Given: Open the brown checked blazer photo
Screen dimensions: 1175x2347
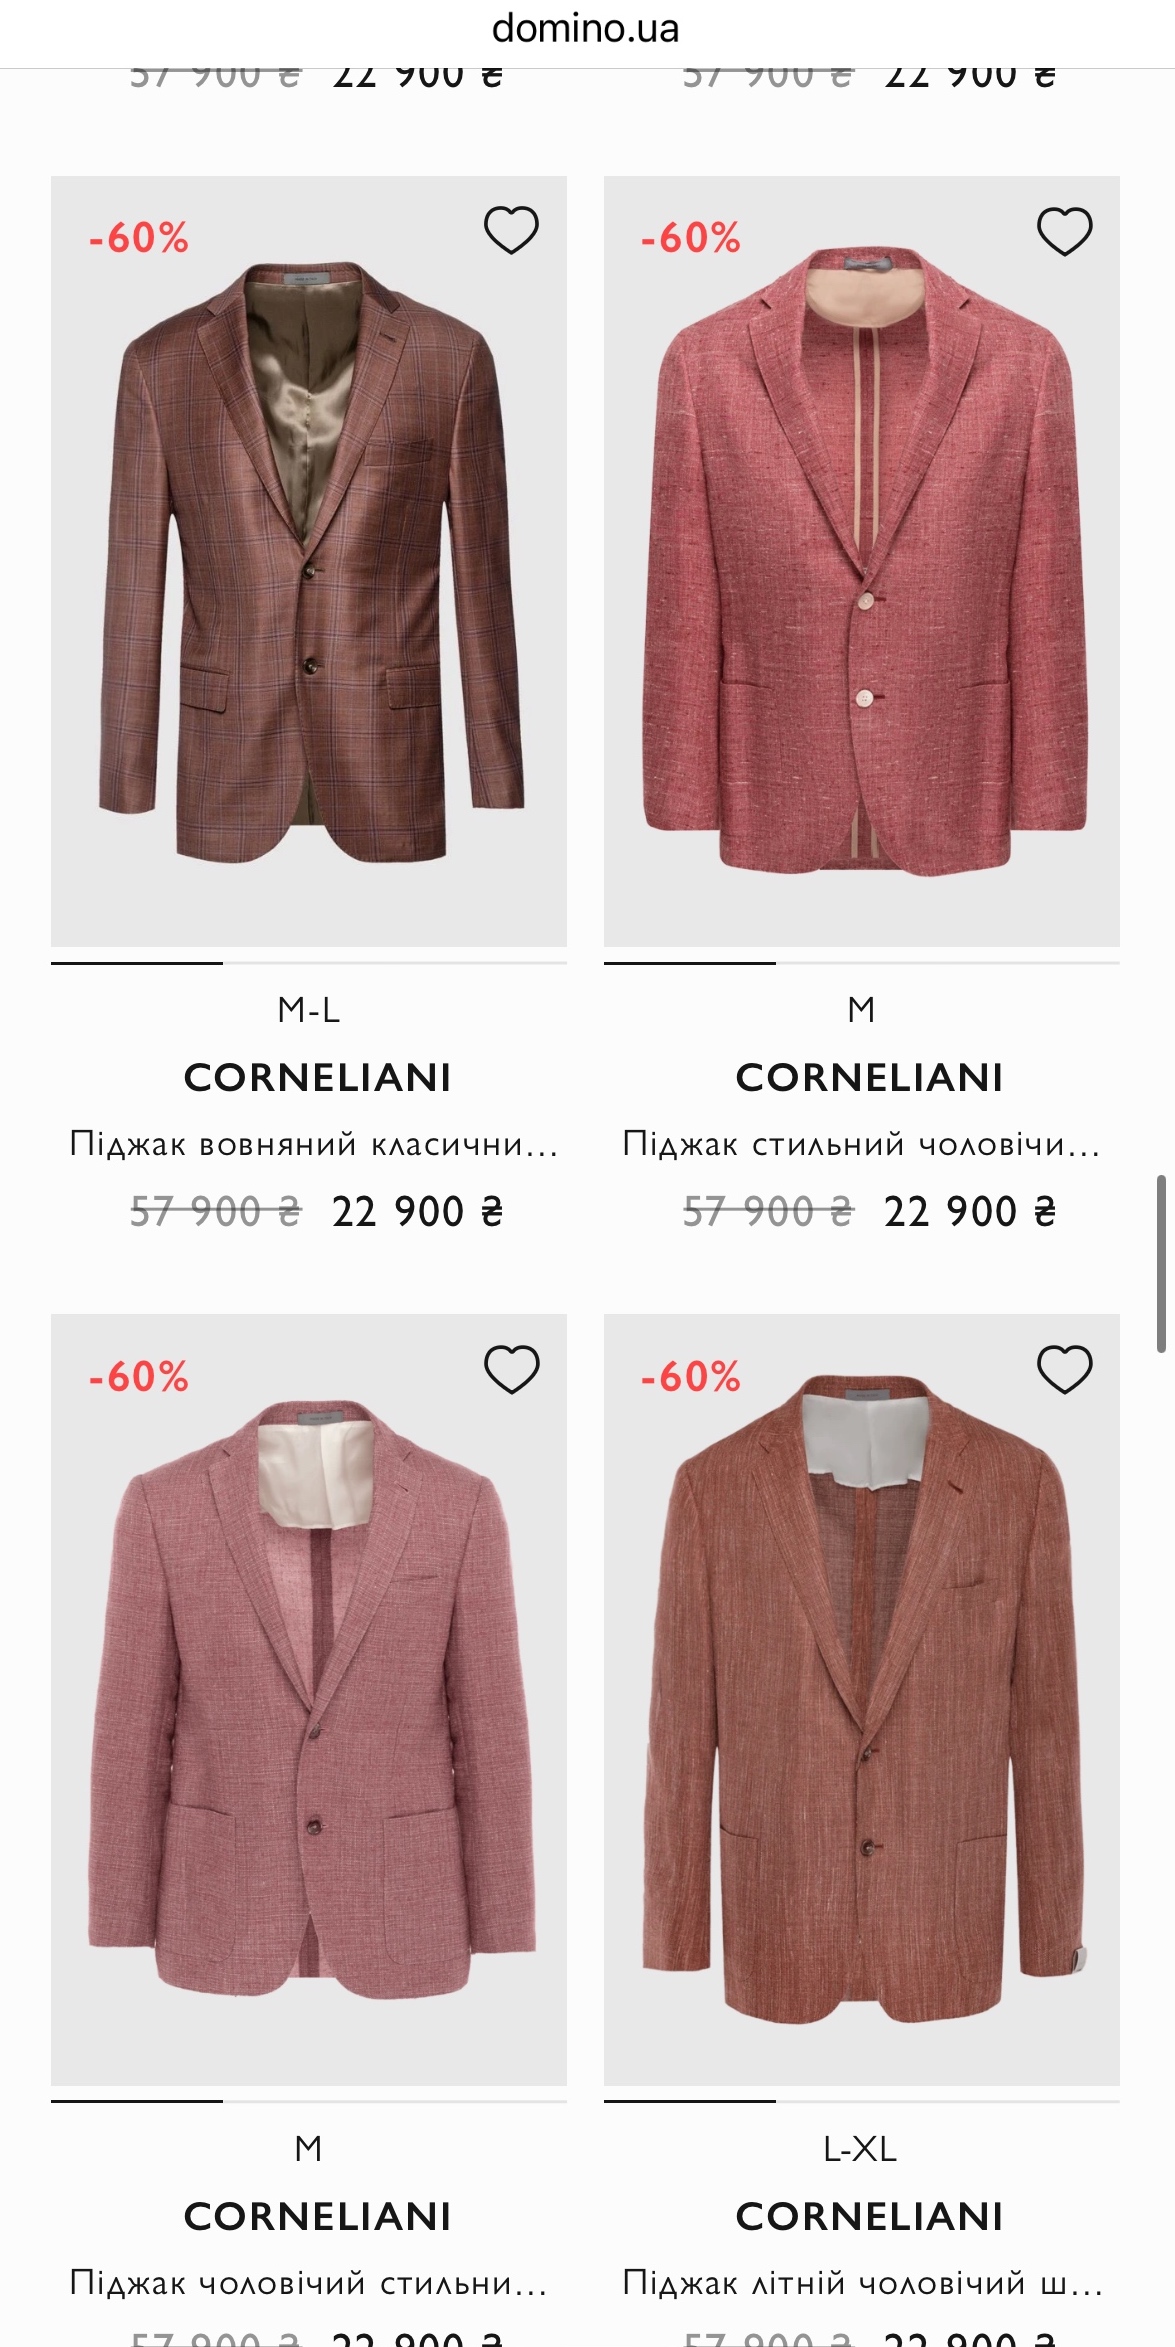Looking at the screenshot, I should [x=309, y=580].
